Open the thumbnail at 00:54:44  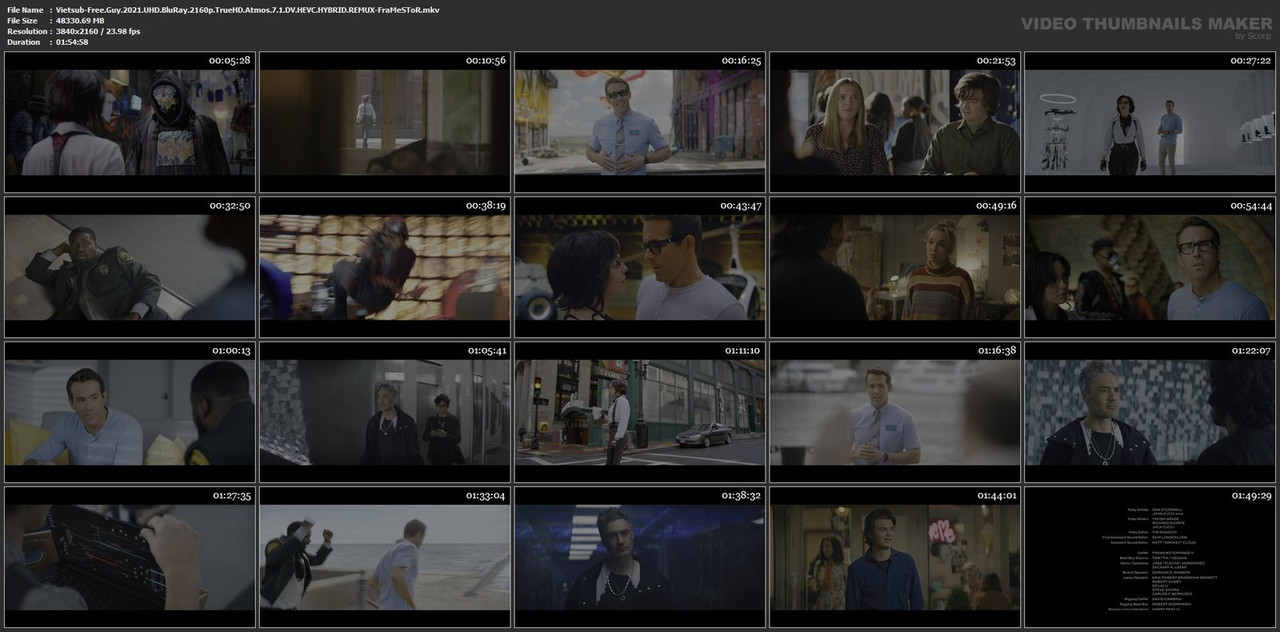click(x=1150, y=267)
